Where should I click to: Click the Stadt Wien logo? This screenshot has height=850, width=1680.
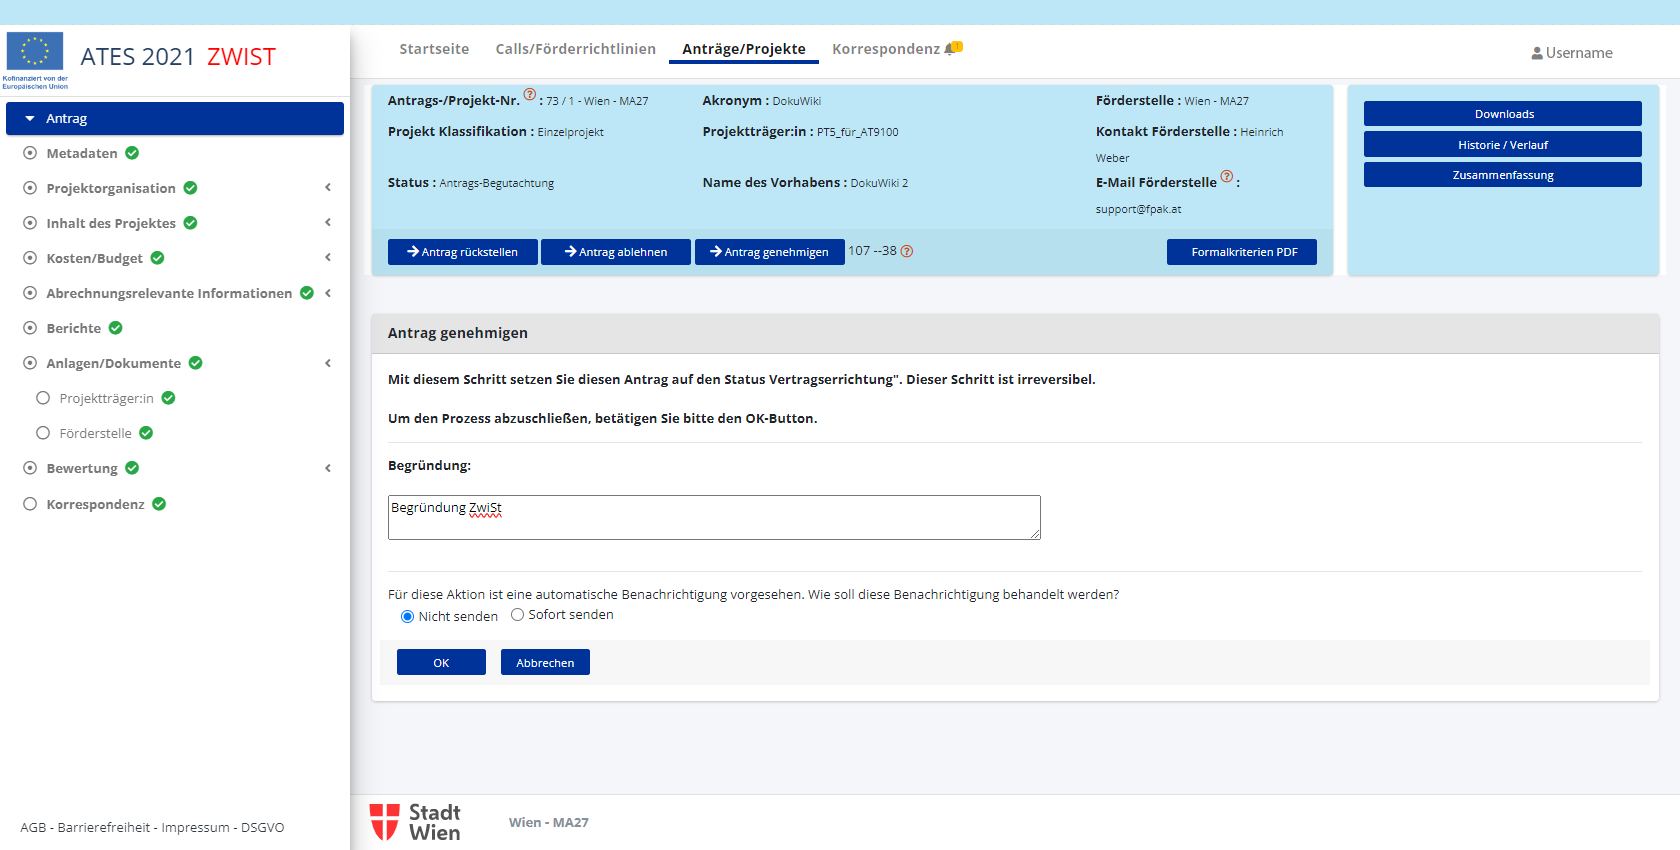coord(415,822)
